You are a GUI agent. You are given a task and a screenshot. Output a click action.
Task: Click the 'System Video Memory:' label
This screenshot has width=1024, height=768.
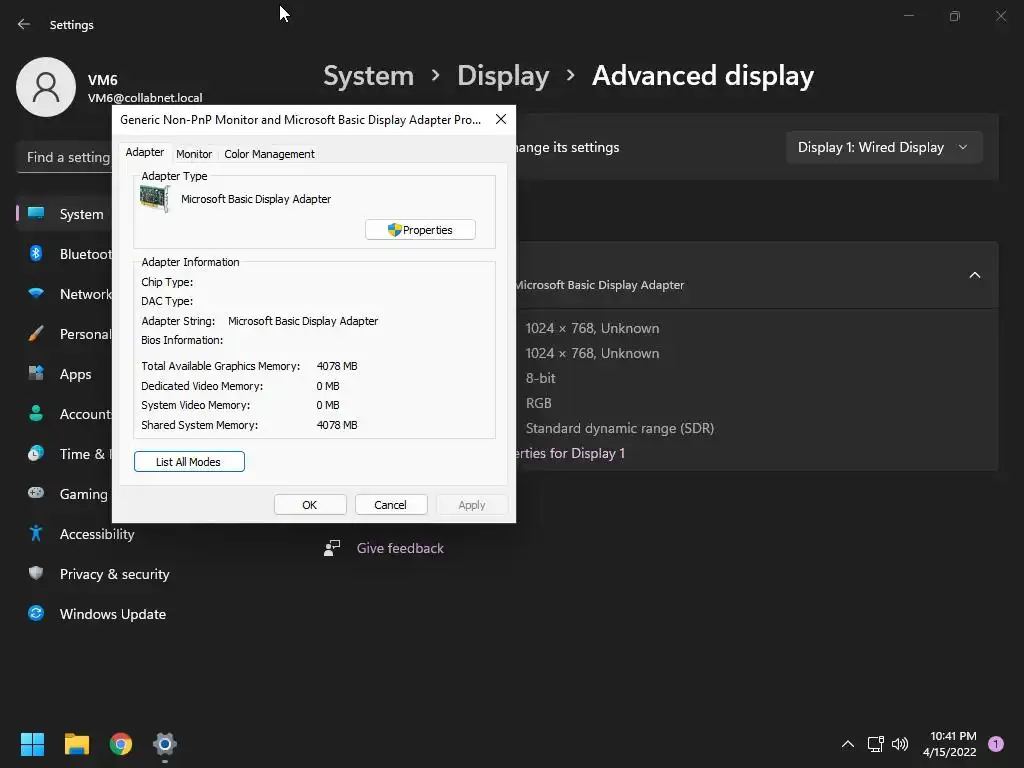(195, 406)
